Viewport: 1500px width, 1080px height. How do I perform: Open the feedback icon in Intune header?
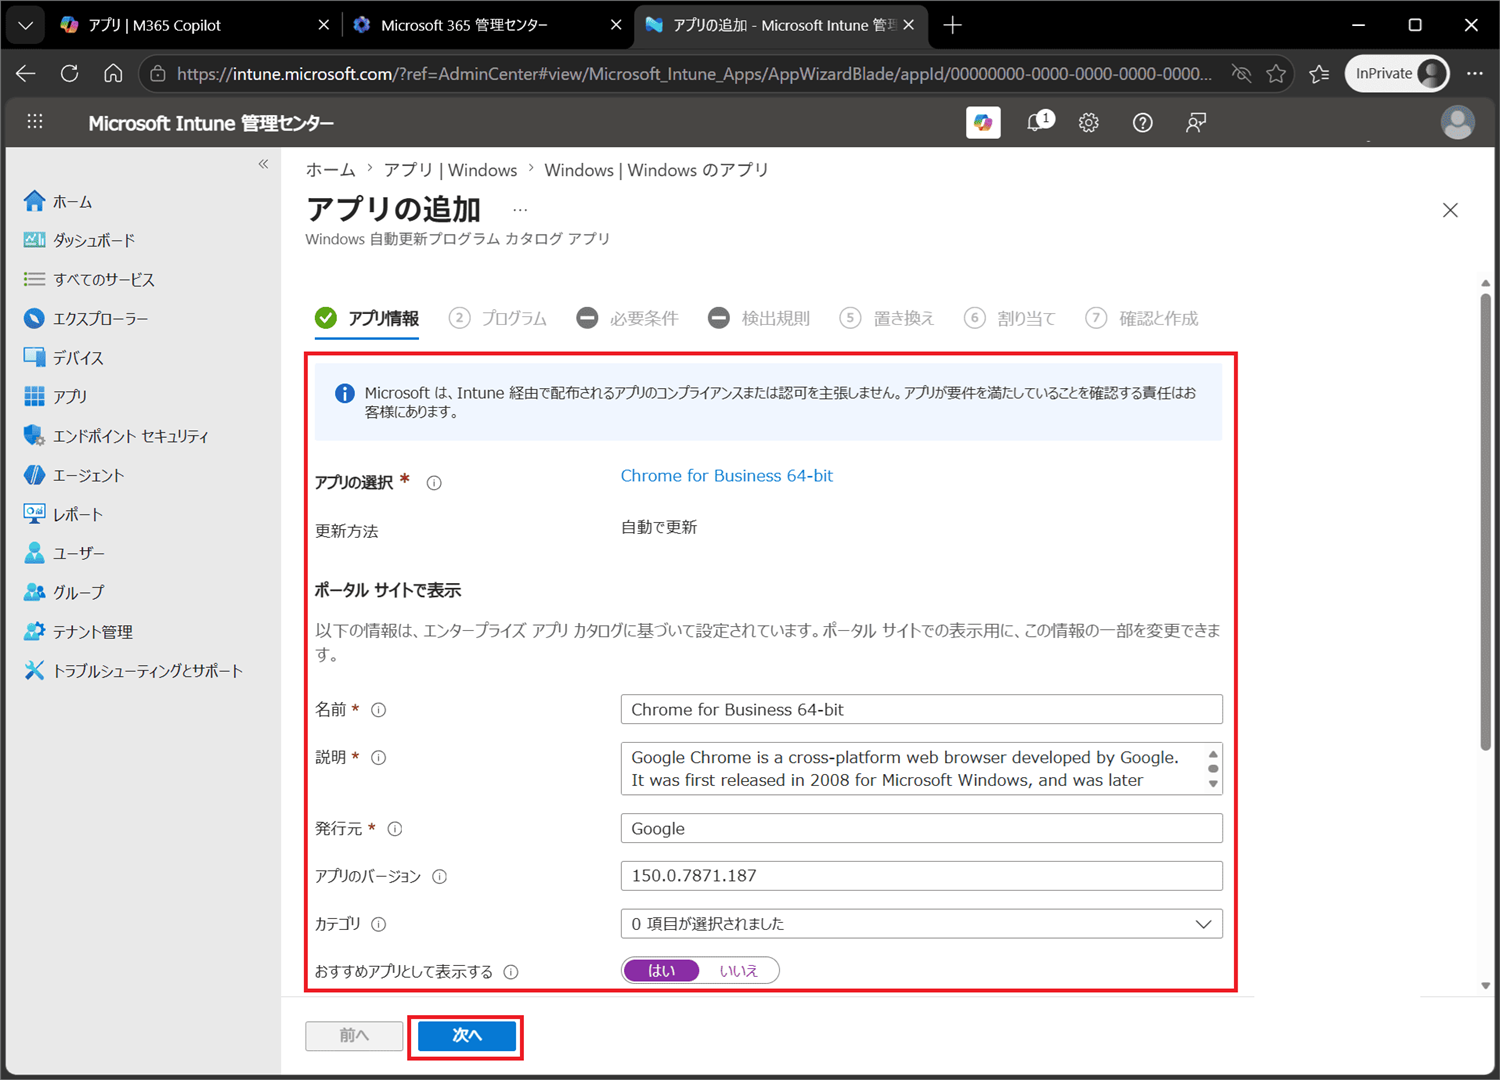coord(1196,122)
